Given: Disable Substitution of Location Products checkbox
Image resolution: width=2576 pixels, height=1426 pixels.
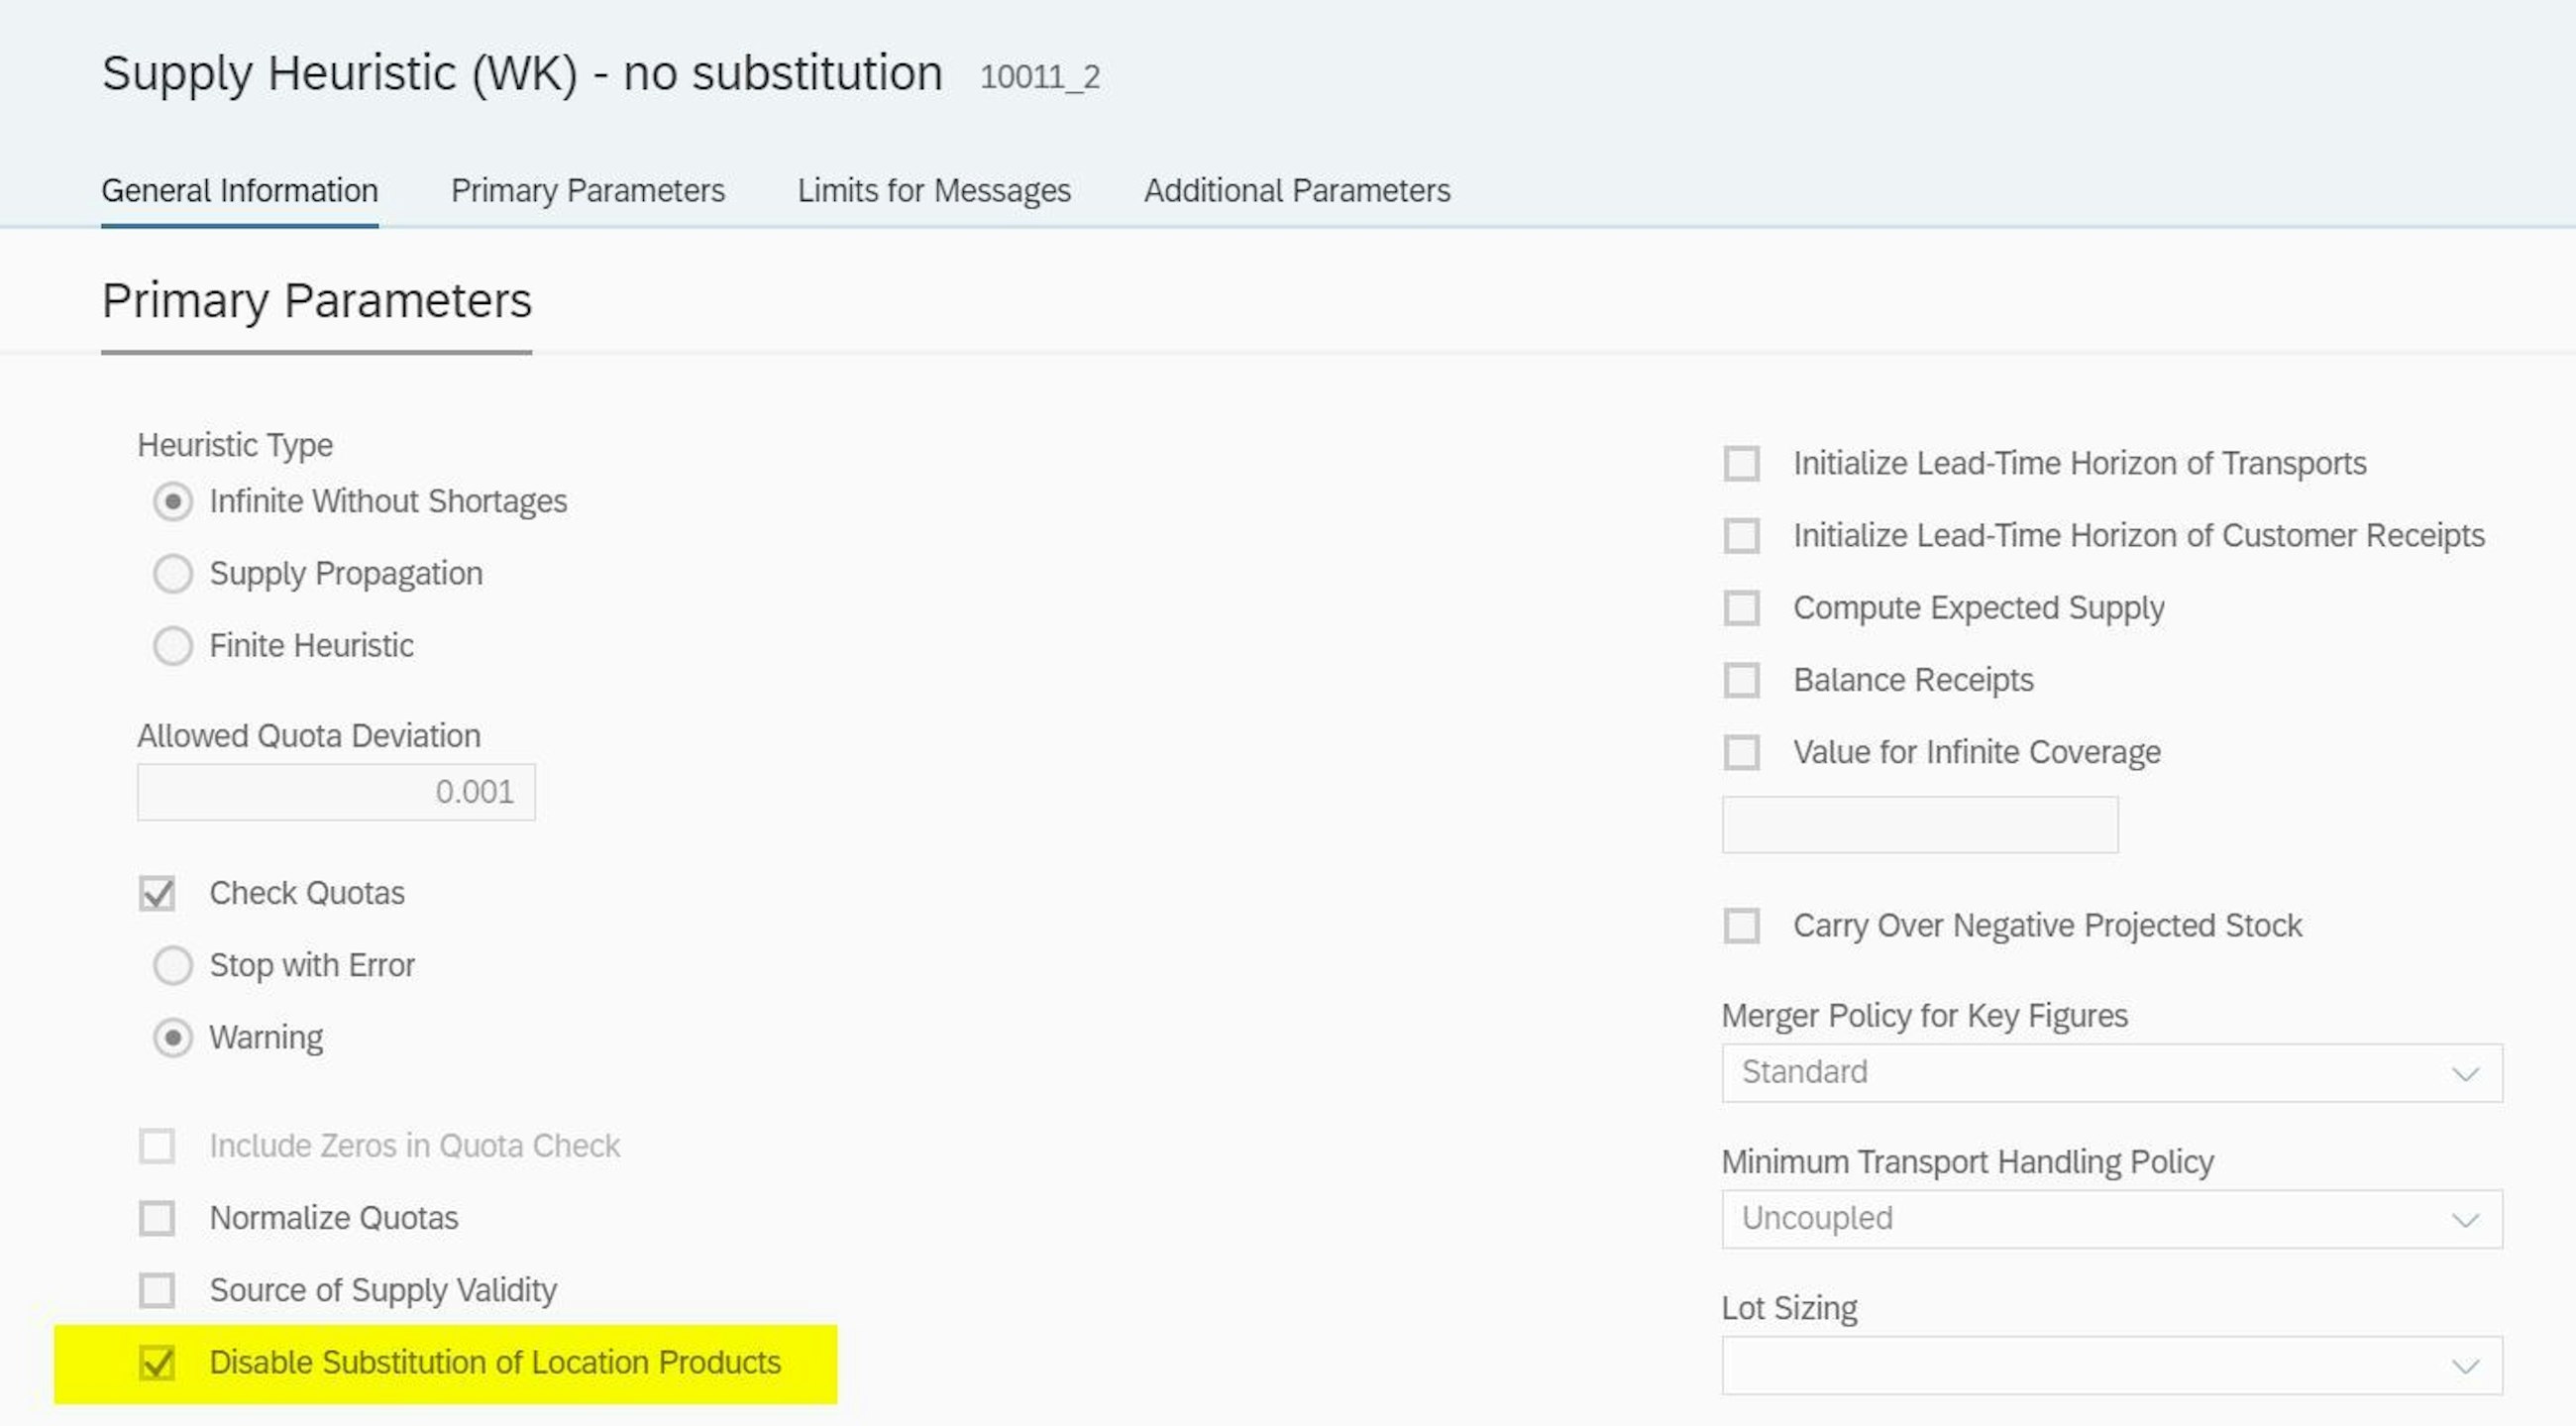Looking at the screenshot, I should (x=157, y=1360).
